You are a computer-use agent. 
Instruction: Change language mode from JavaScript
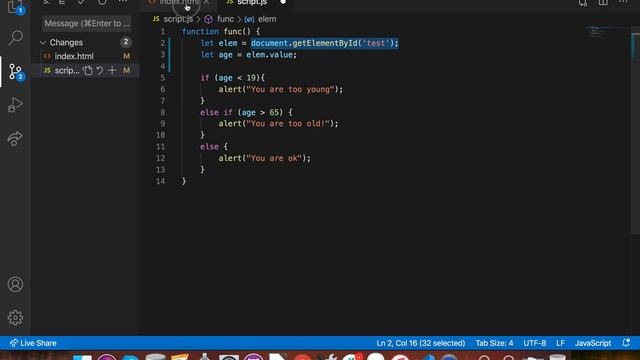(x=593, y=343)
